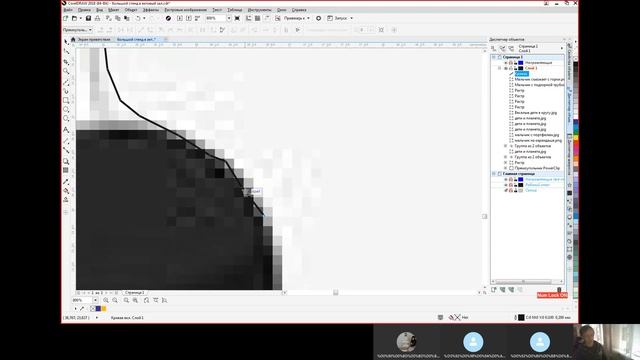
Task: Toggle visibility eye of the Слой 1 layer
Action: [x=506, y=68]
